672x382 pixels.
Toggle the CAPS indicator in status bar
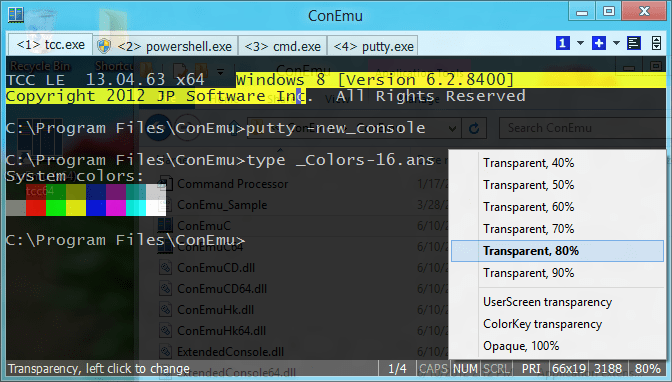[x=433, y=369]
